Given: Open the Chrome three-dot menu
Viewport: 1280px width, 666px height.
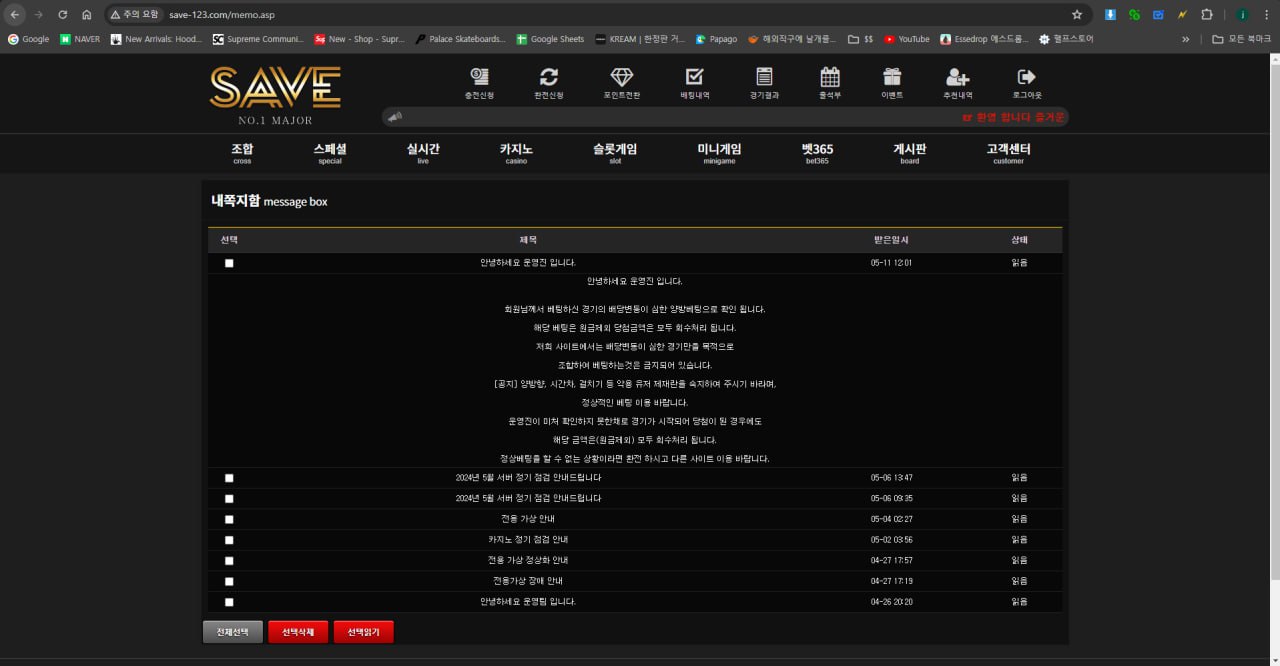Looking at the screenshot, I should [1266, 15].
